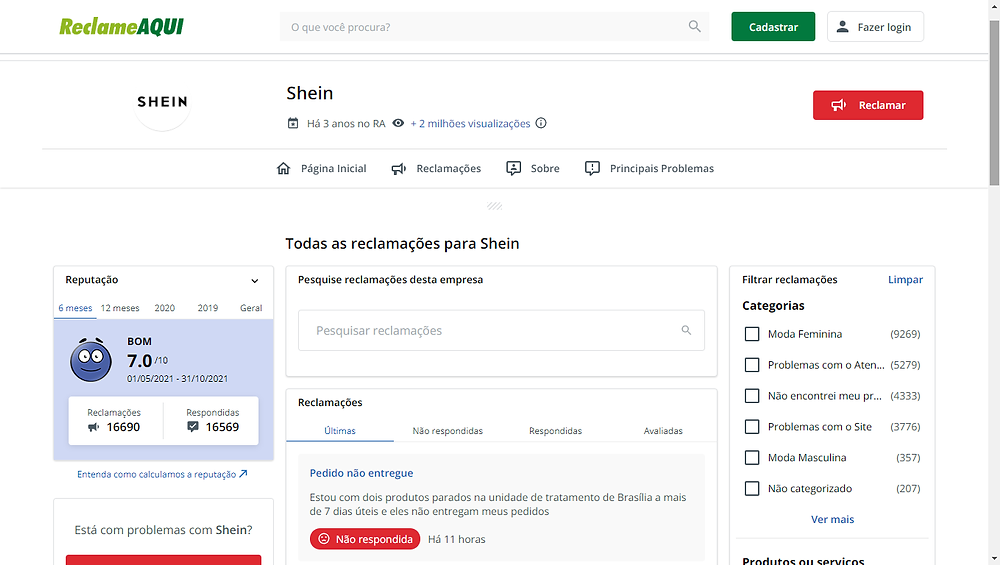This screenshot has width=1000, height=565.
Task: Click the calendar icon near 'Há 3 anos no RA'
Action: point(293,123)
